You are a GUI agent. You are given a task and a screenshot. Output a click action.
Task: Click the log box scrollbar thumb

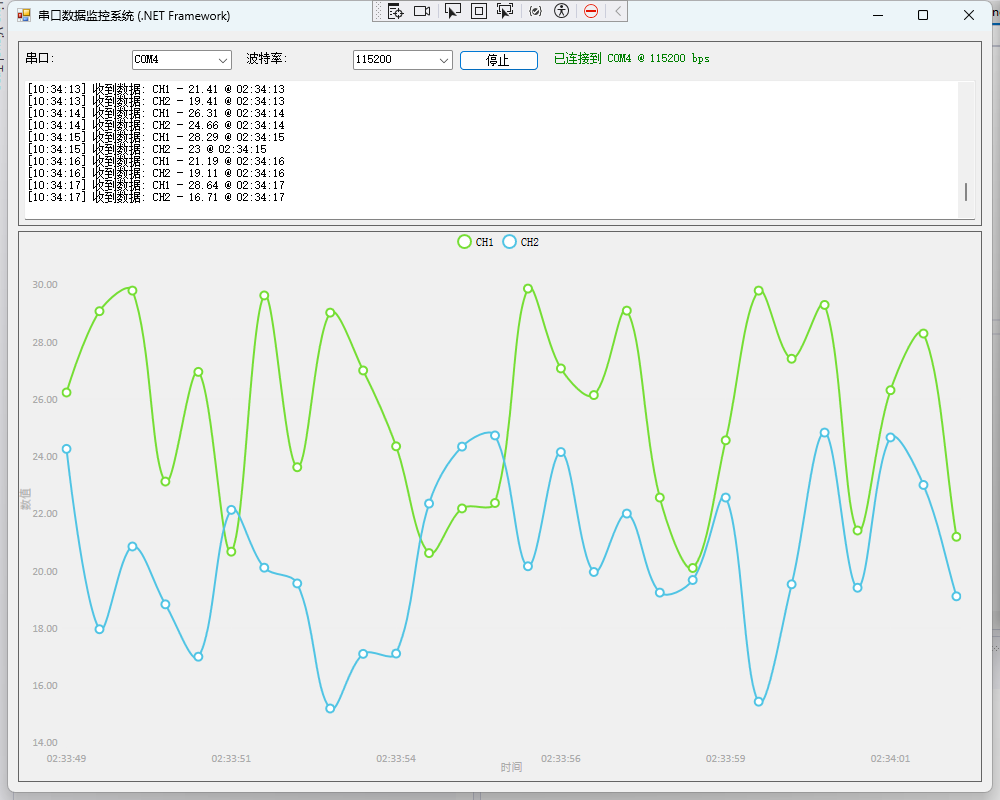coord(966,191)
